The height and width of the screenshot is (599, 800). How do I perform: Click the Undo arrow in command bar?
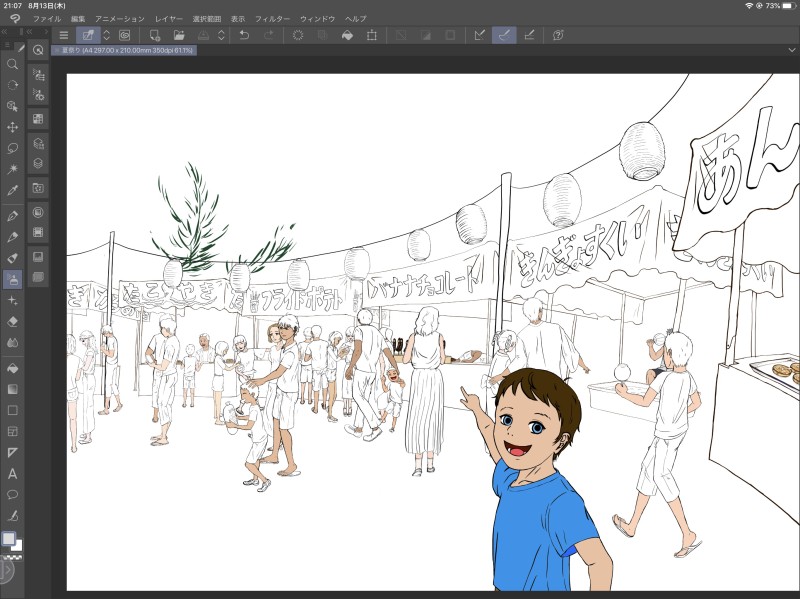(x=245, y=35)
